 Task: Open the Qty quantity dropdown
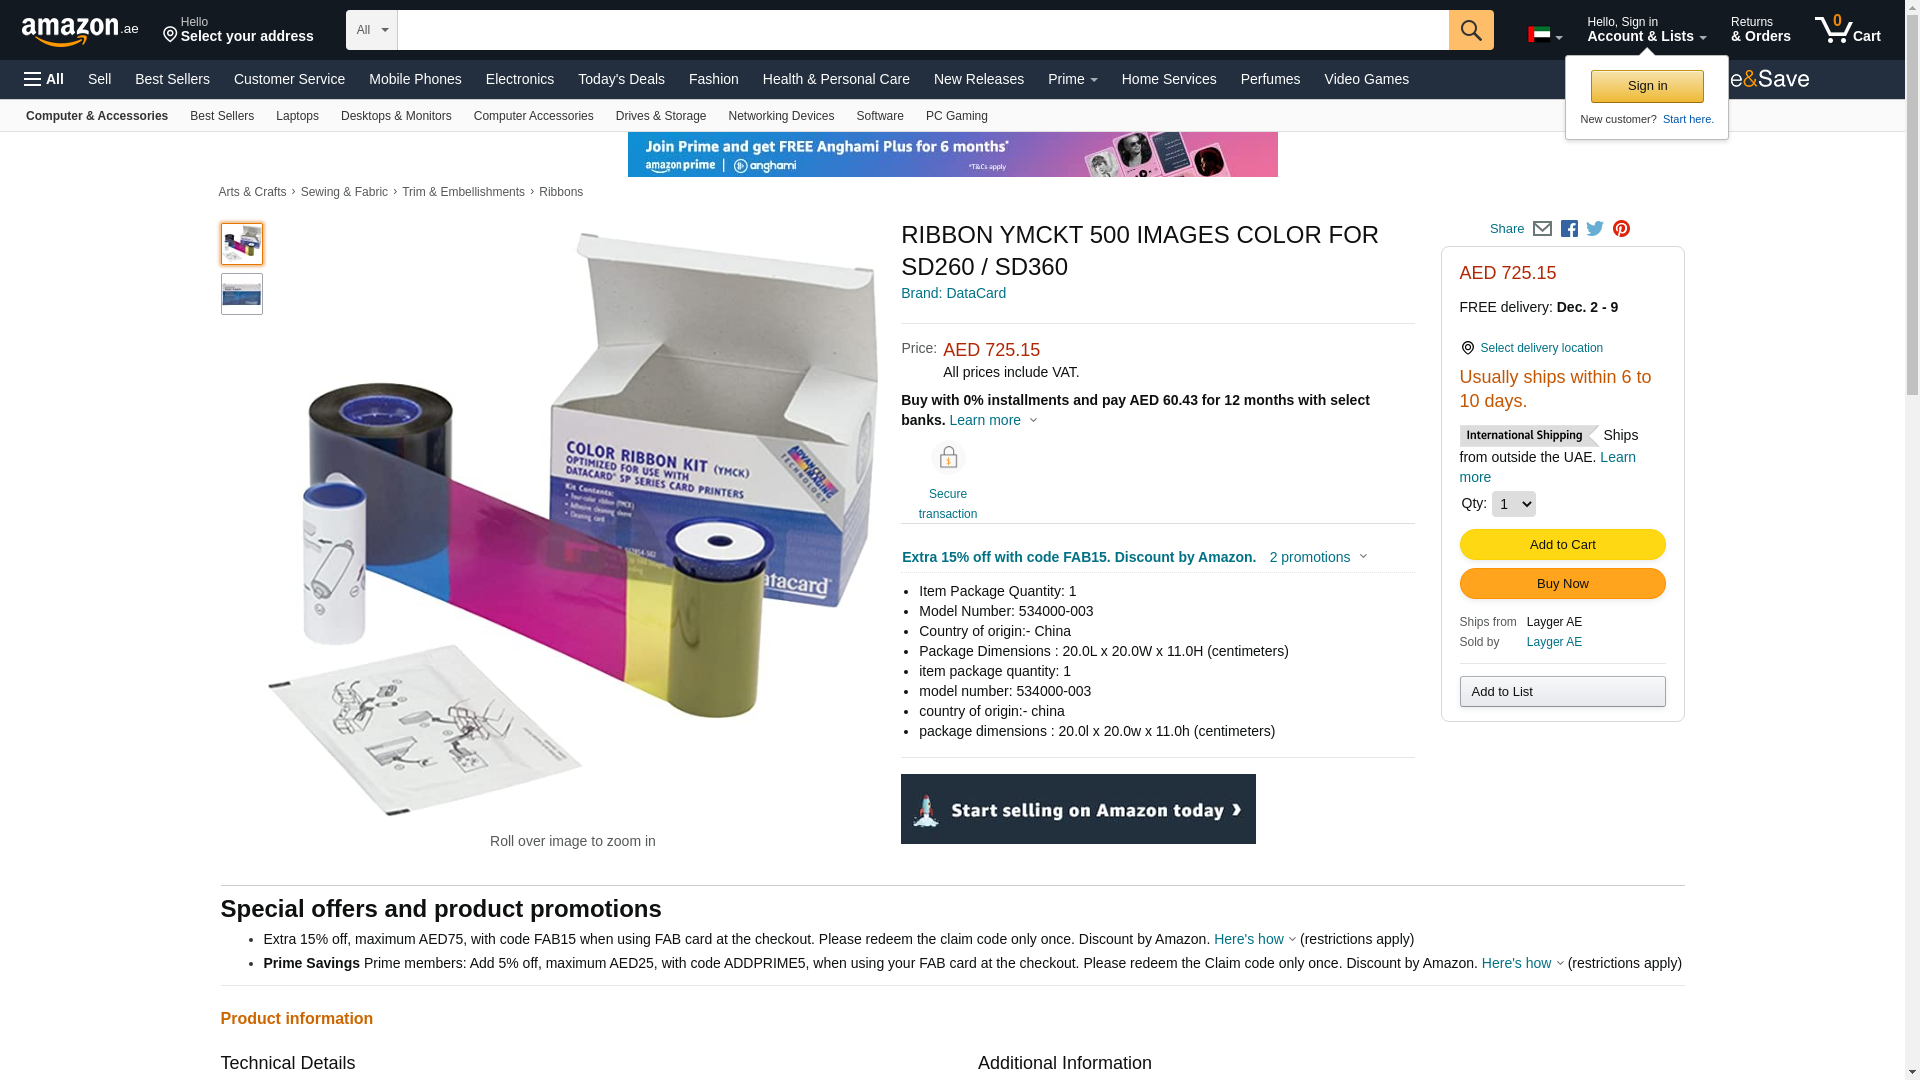(x=1513, y=504)
